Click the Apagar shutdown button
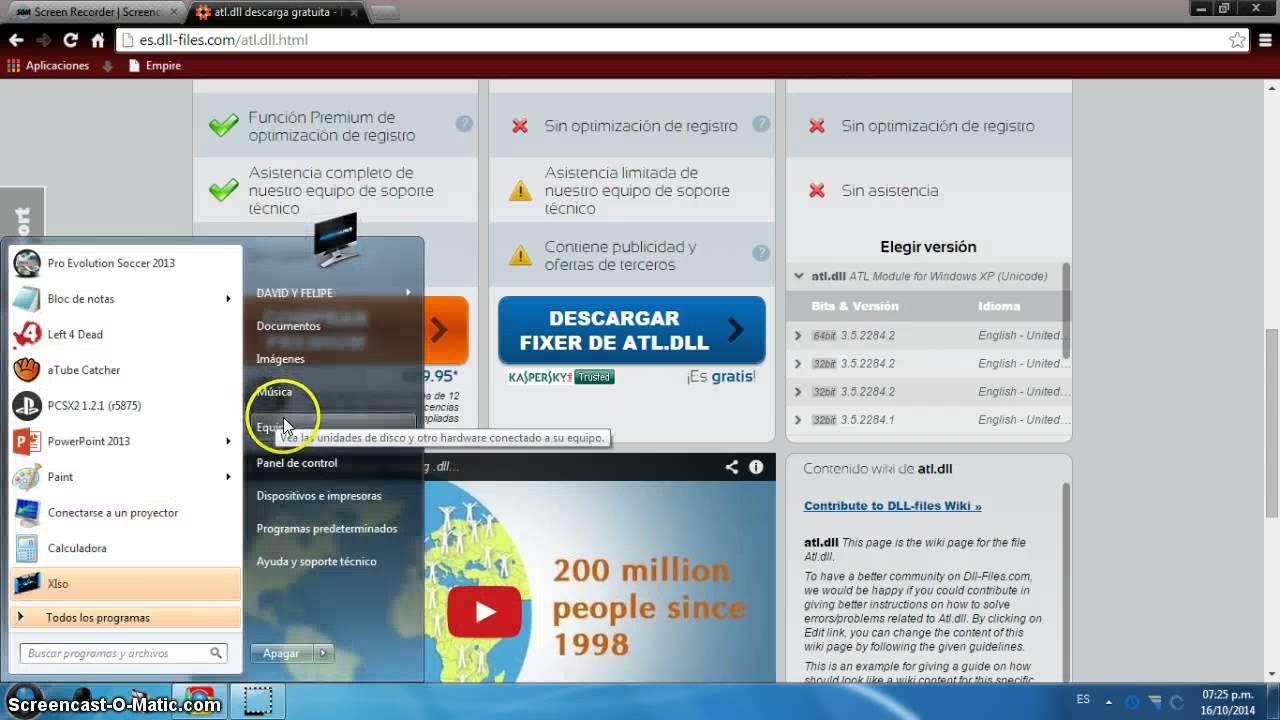Image resolution: width=1280 pixels, height=720 pixels. [282, 653]
